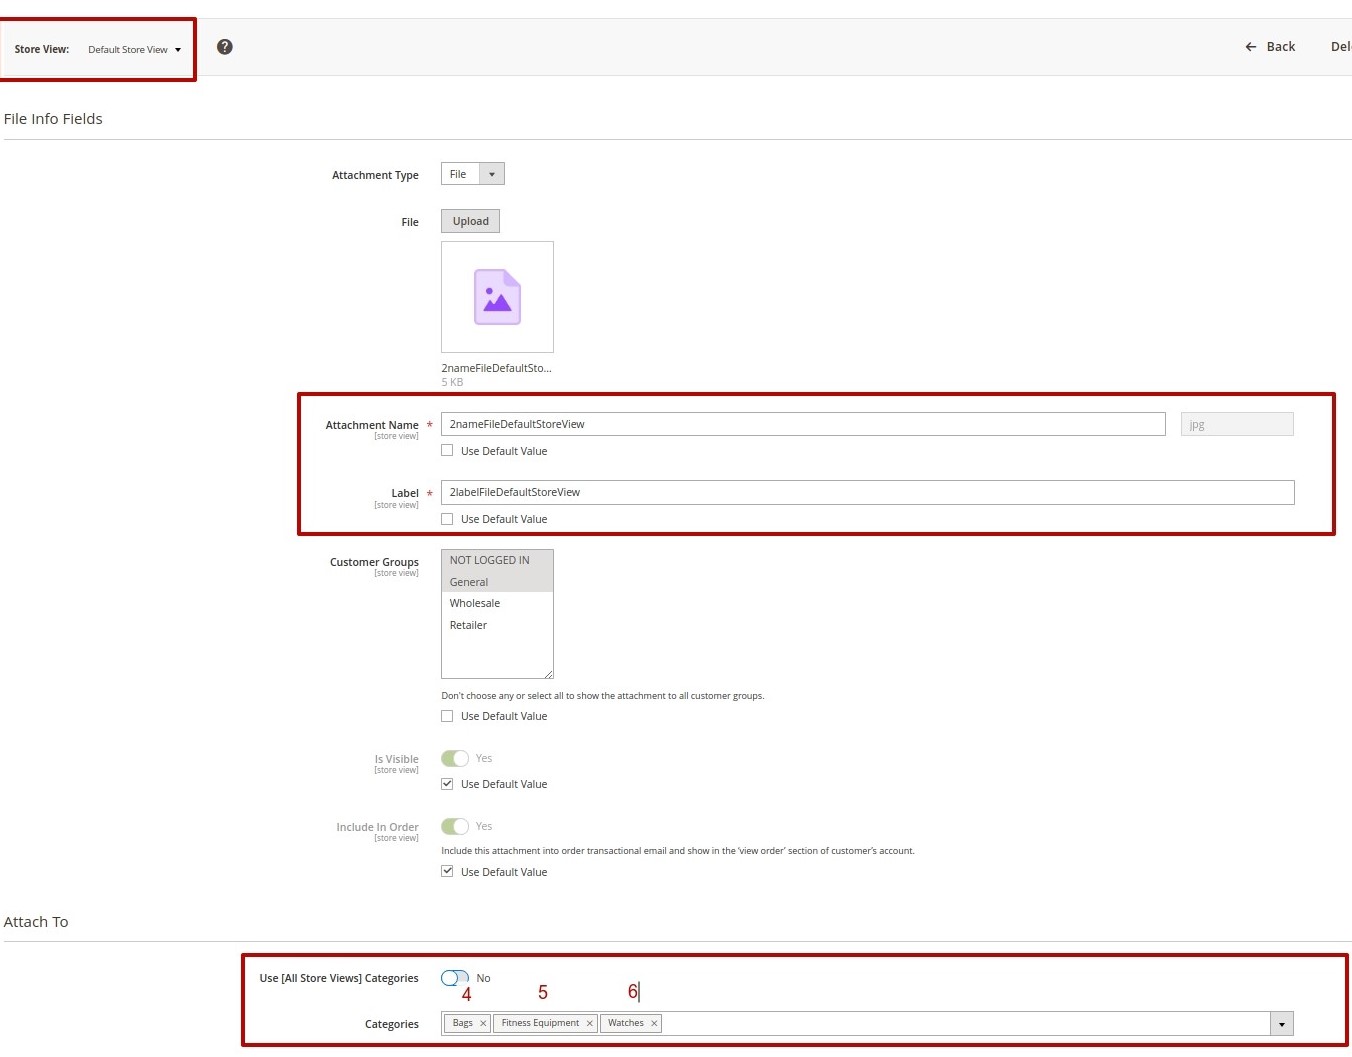Check Use Default Value for Attachment Name

pyautogui.click(x=447, y=451)
